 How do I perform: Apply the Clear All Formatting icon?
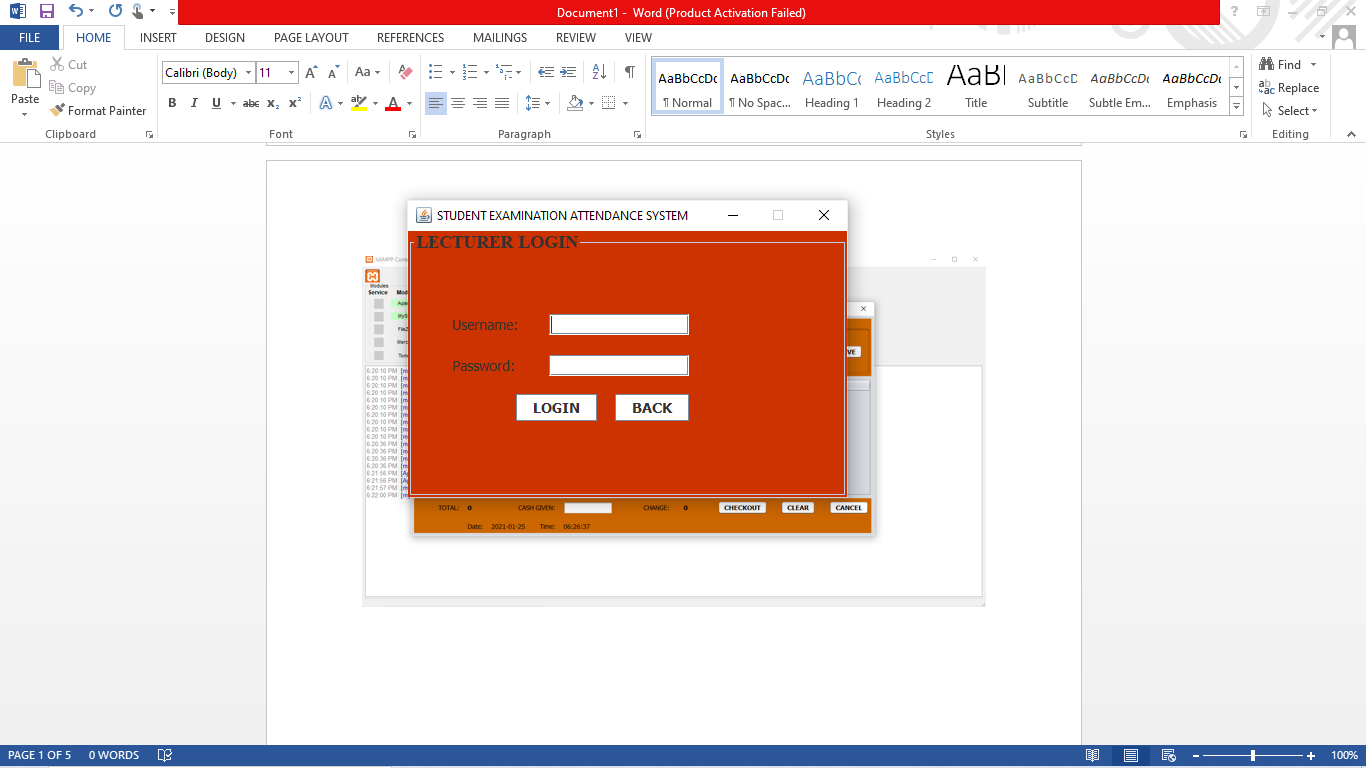pos(404,71)
